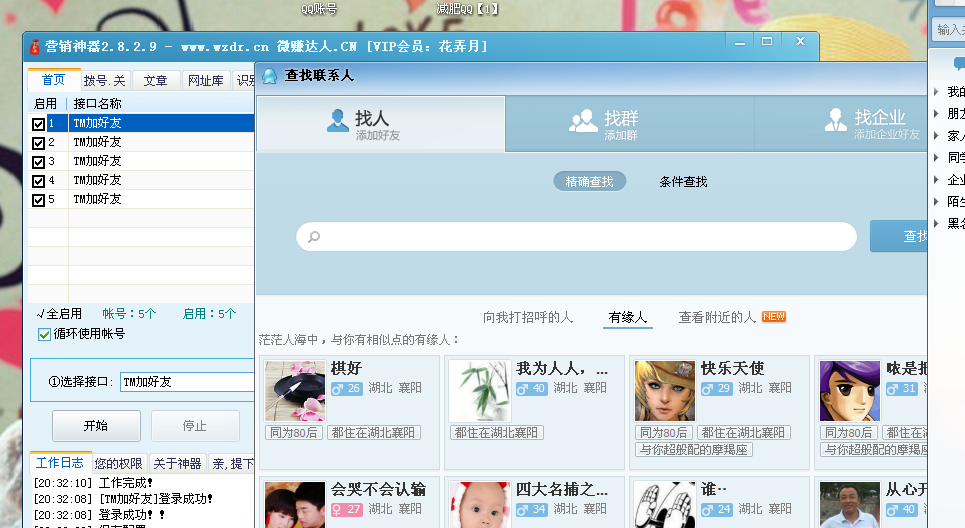This screenshot has width=965, height=528.
Task: Open profile name 棋好
Action: point(346,369)
